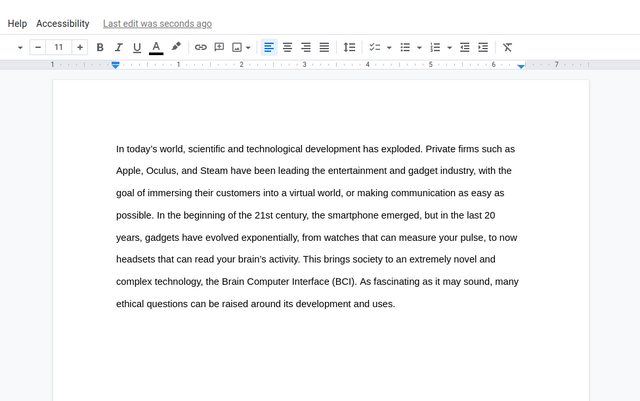Increase font size with plus button
Screen dimensions: 640x401
80,47
